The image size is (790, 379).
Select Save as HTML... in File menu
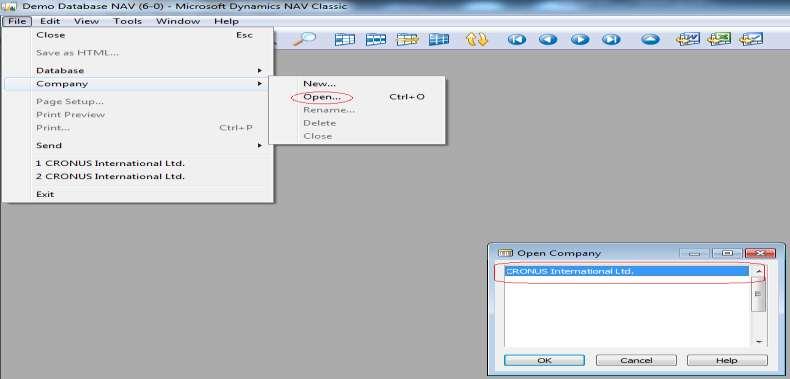tap(138, 52)
